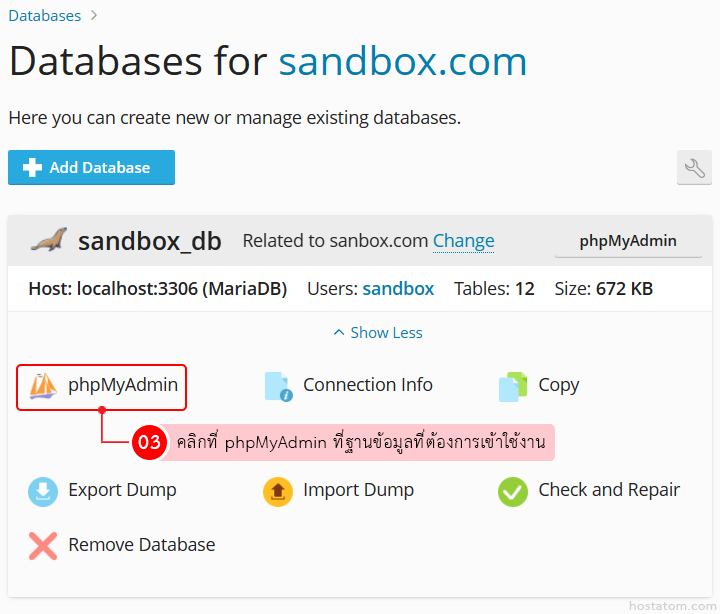
Task: Click the MariaDB seal icon
Action: tap(48, 241)
